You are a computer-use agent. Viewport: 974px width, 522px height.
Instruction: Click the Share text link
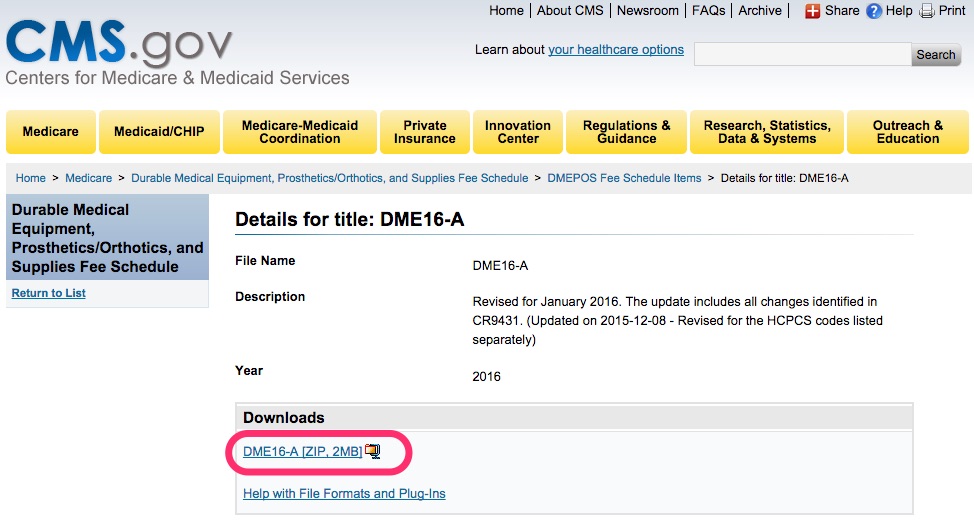(x=842, y=11)
